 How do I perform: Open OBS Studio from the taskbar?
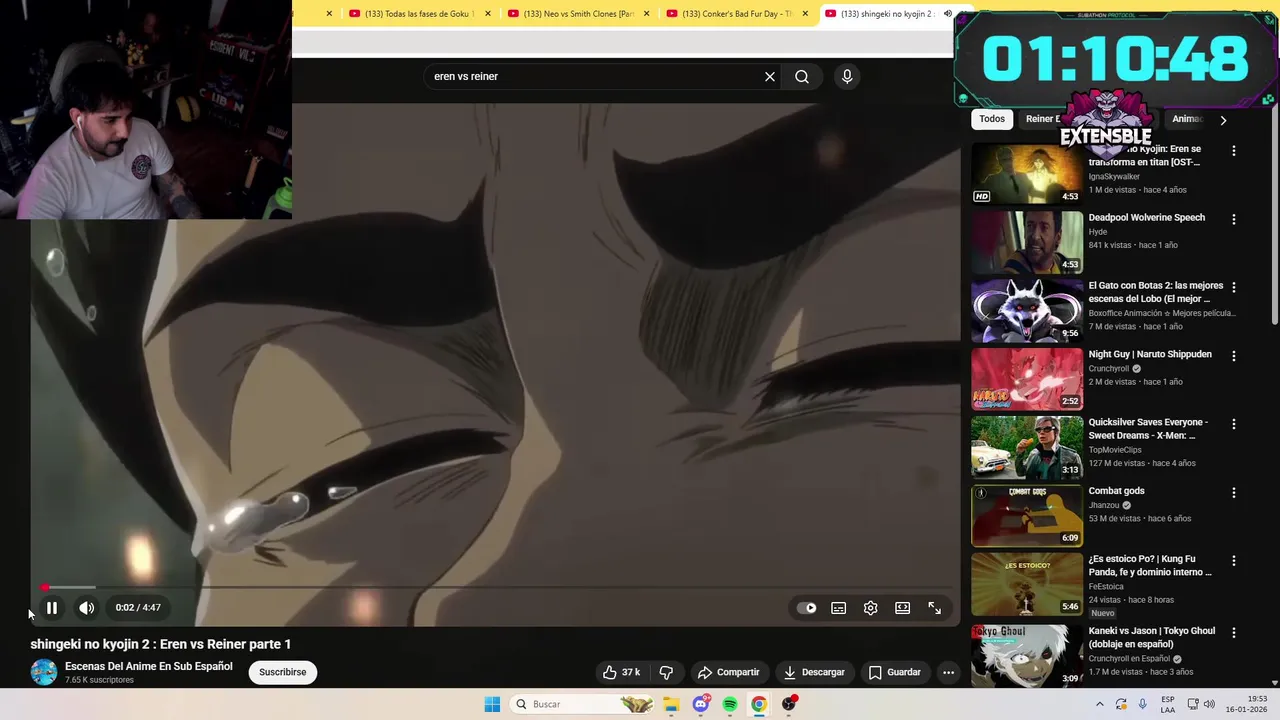tap(789, 704)
